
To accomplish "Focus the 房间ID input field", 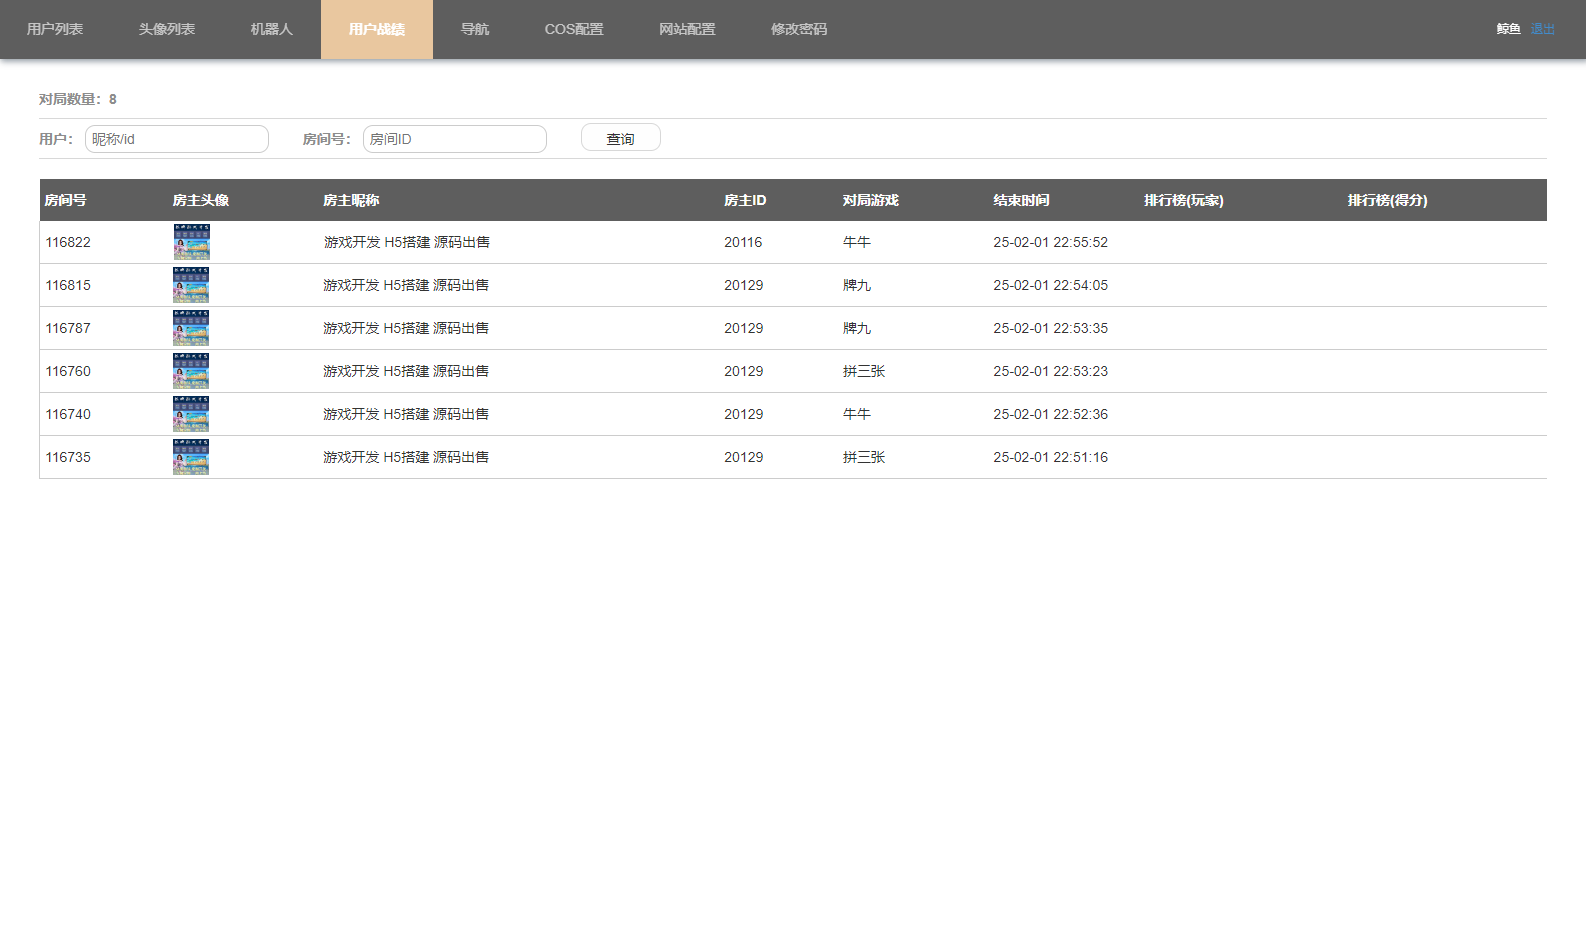I will [455, 139].
